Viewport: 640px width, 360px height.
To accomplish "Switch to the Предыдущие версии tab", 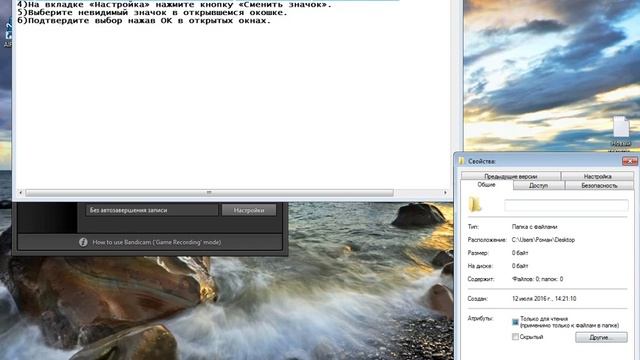I will (x=511, y=176).
